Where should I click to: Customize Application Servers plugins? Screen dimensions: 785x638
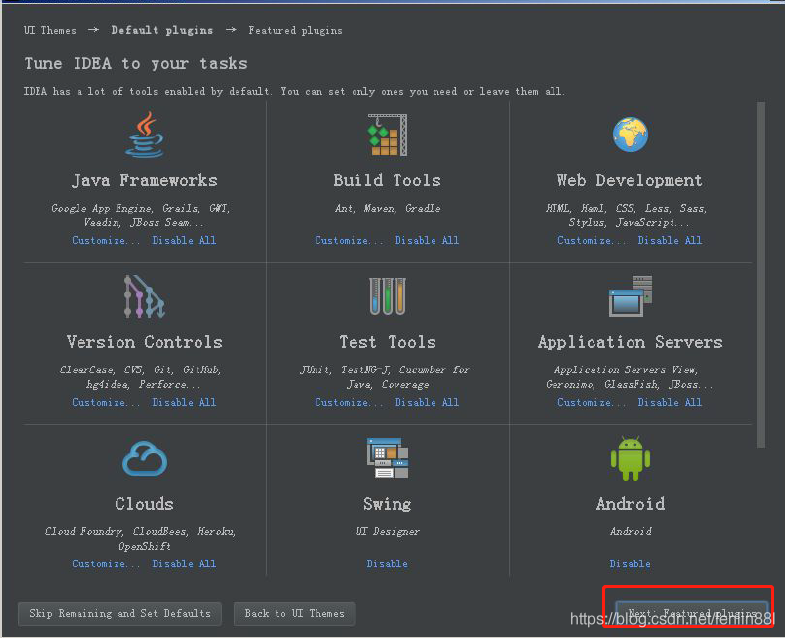(591, 402)
